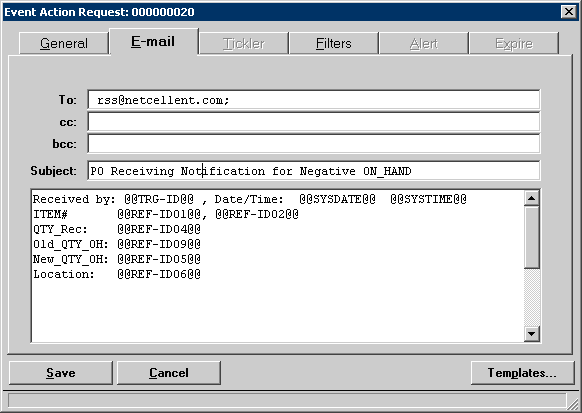Open the Filters tab

333,43
